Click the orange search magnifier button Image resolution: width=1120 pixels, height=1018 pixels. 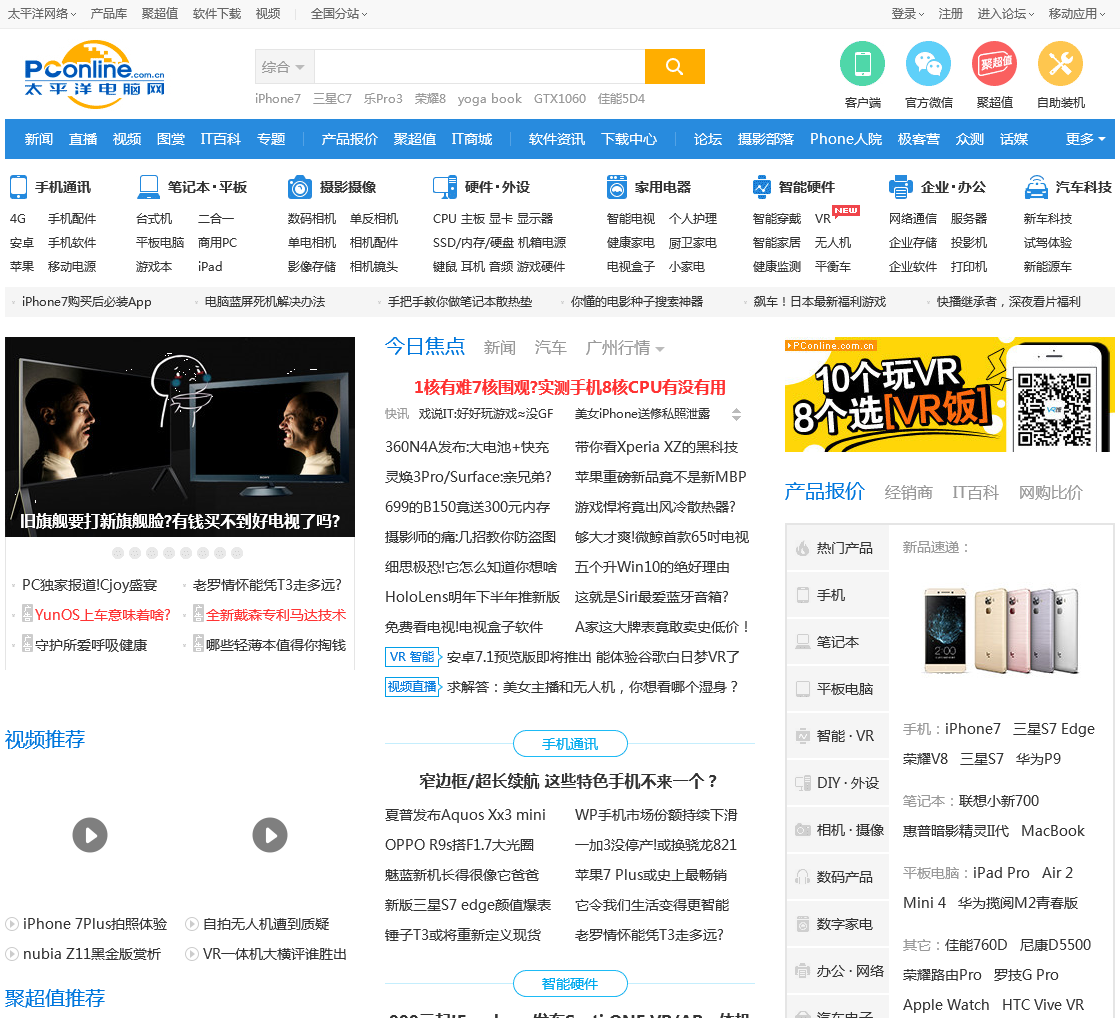coord(674,66)
